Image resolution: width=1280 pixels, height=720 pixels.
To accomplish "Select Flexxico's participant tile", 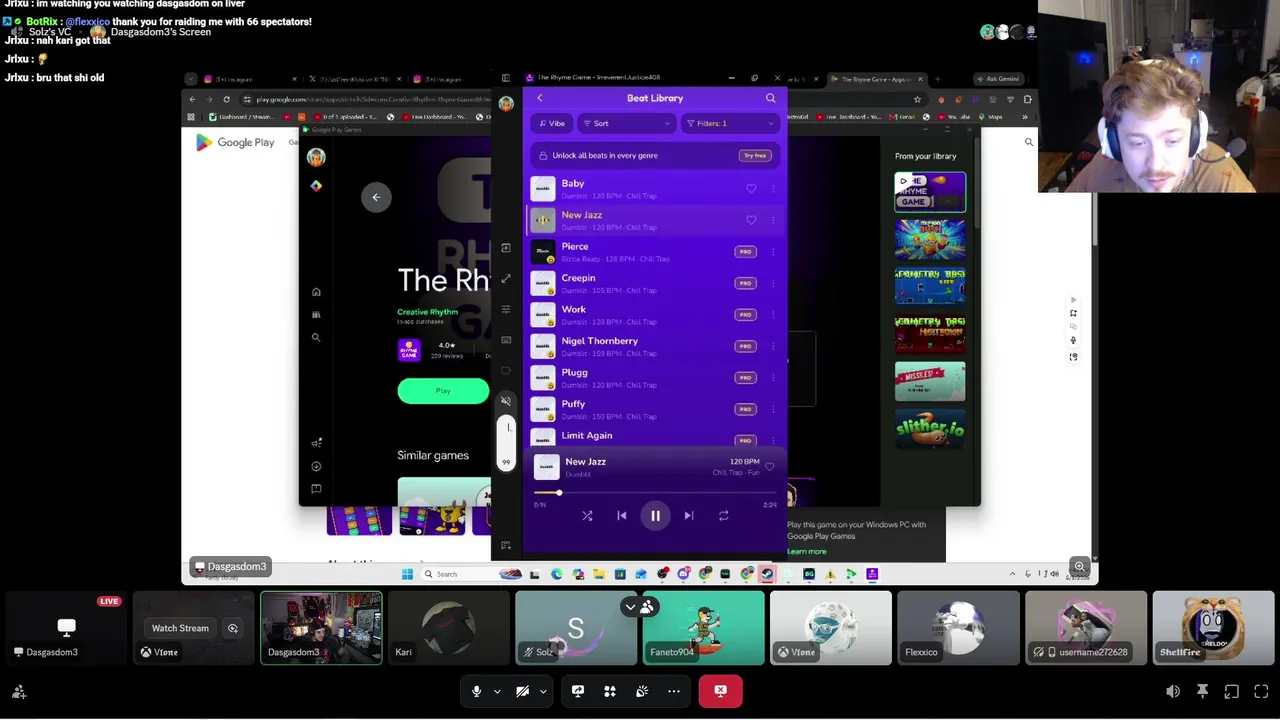I will click(x=958, y=628).
